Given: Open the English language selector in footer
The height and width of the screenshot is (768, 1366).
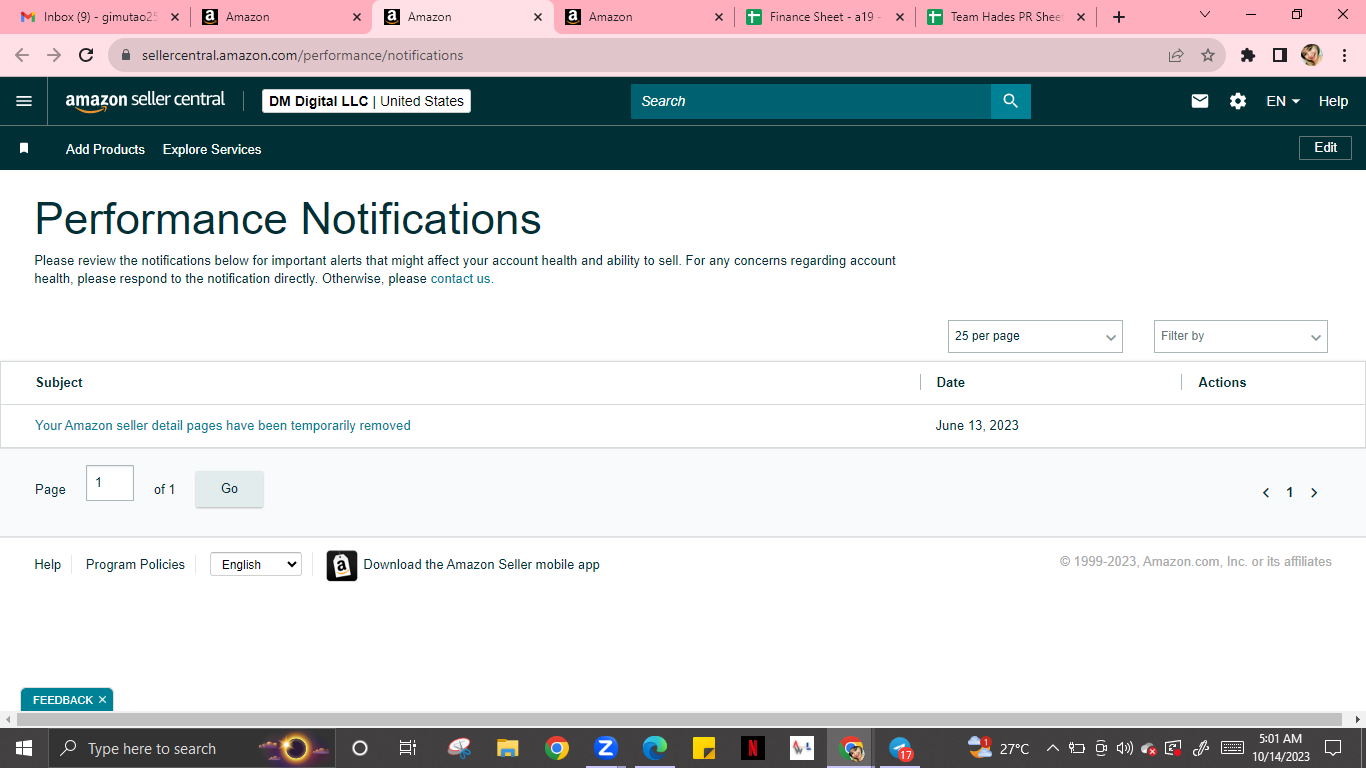Looking at the screenshot, I should coord(256,565).
